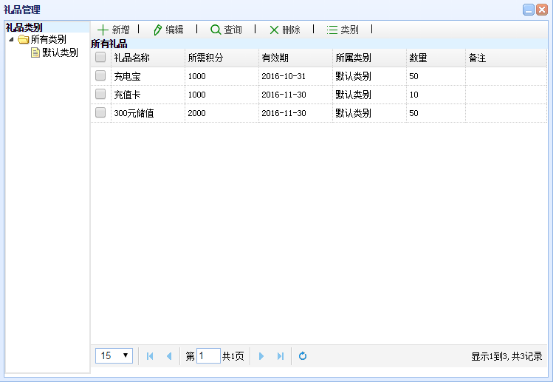Go to the next page

point(261,356)
